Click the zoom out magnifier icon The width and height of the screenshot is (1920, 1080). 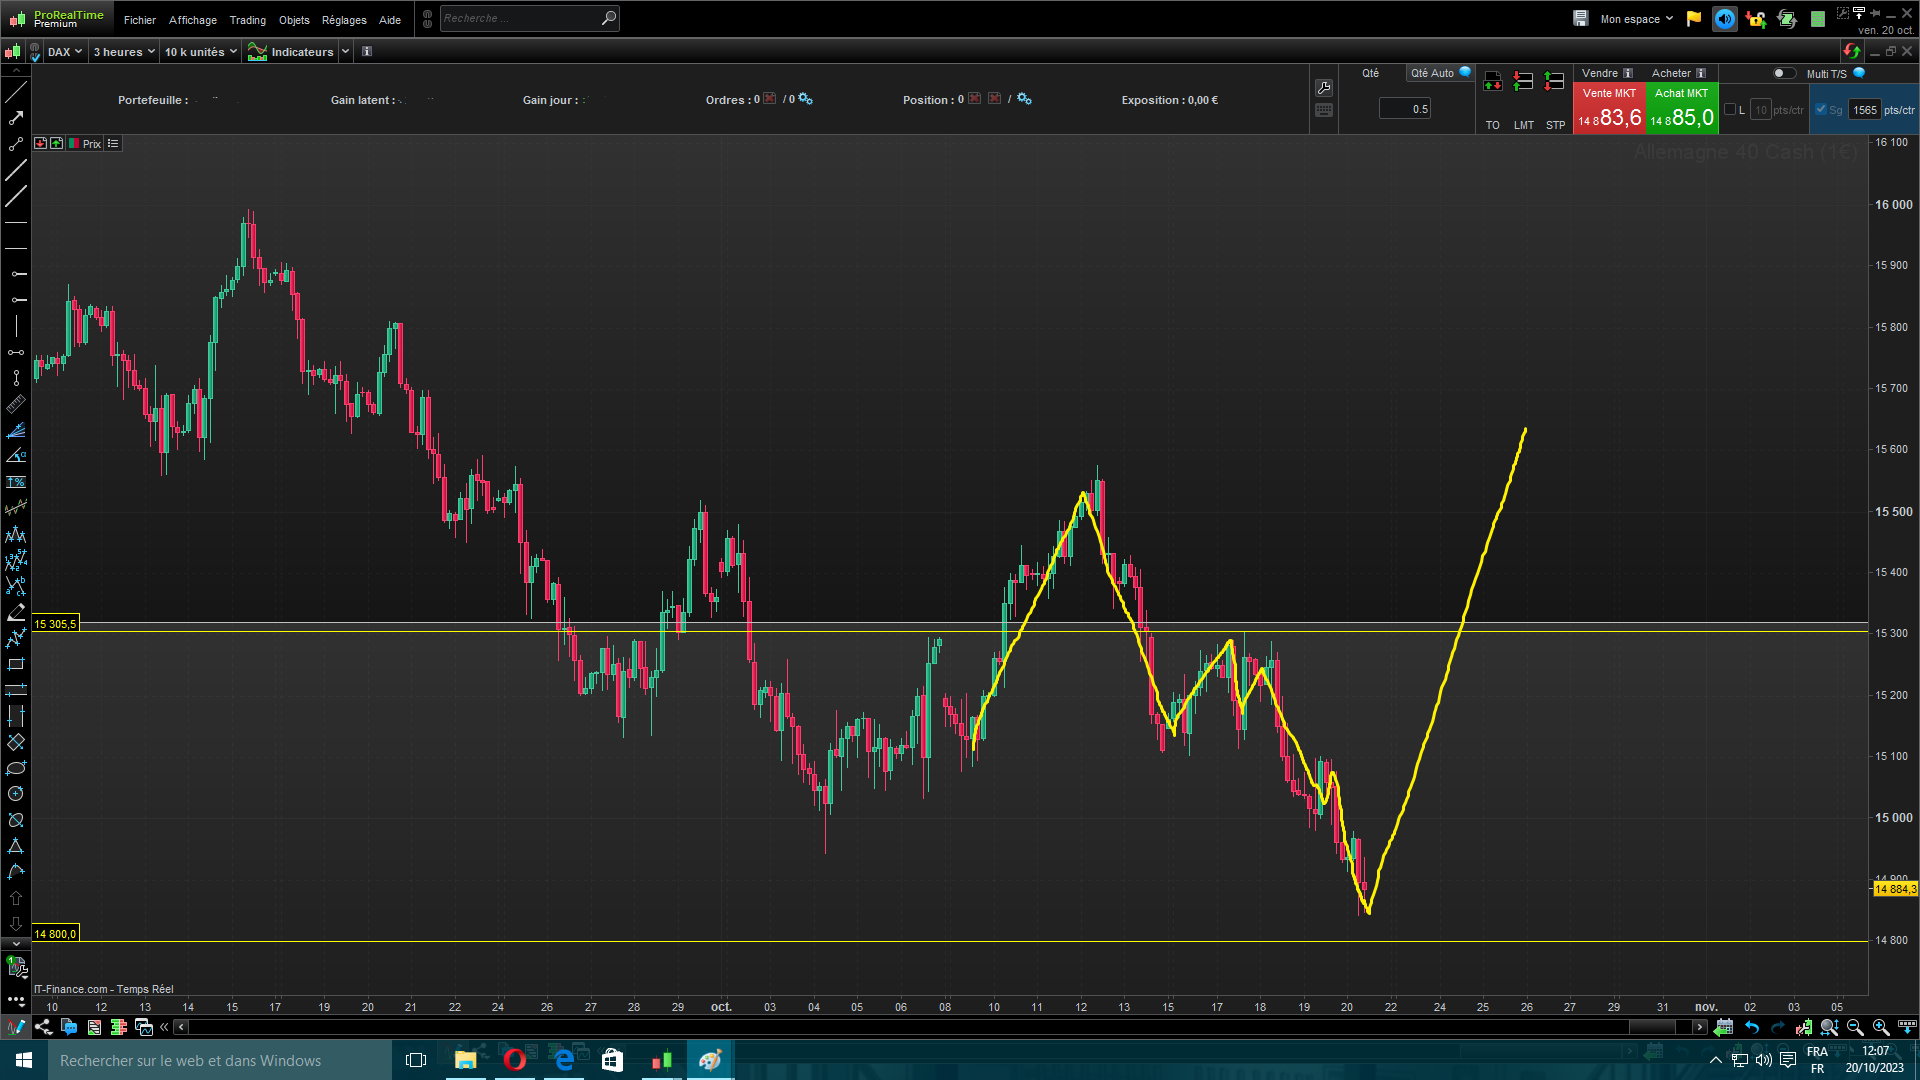point(1855,1027)
